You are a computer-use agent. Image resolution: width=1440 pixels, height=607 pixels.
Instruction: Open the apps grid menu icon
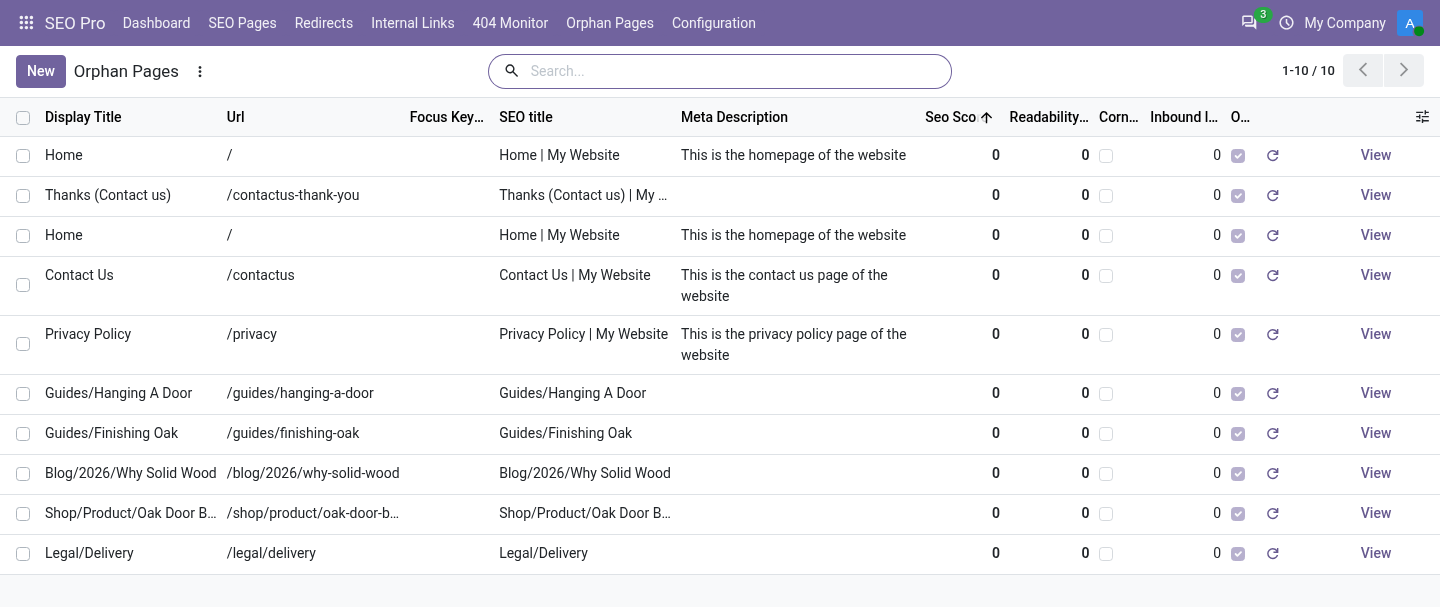tap(27, 23)
